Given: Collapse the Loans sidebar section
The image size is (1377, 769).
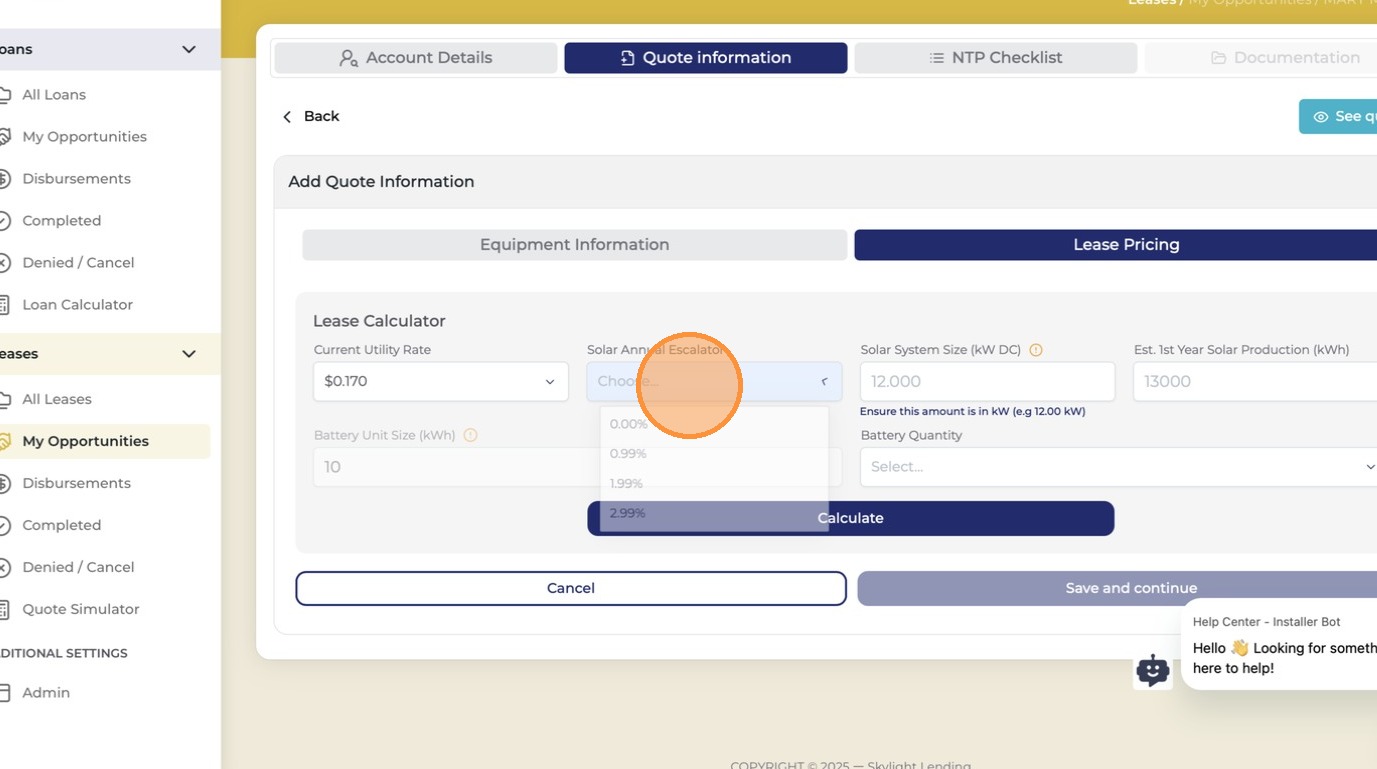Looking at the screenshot, I should tap(188, 49).
